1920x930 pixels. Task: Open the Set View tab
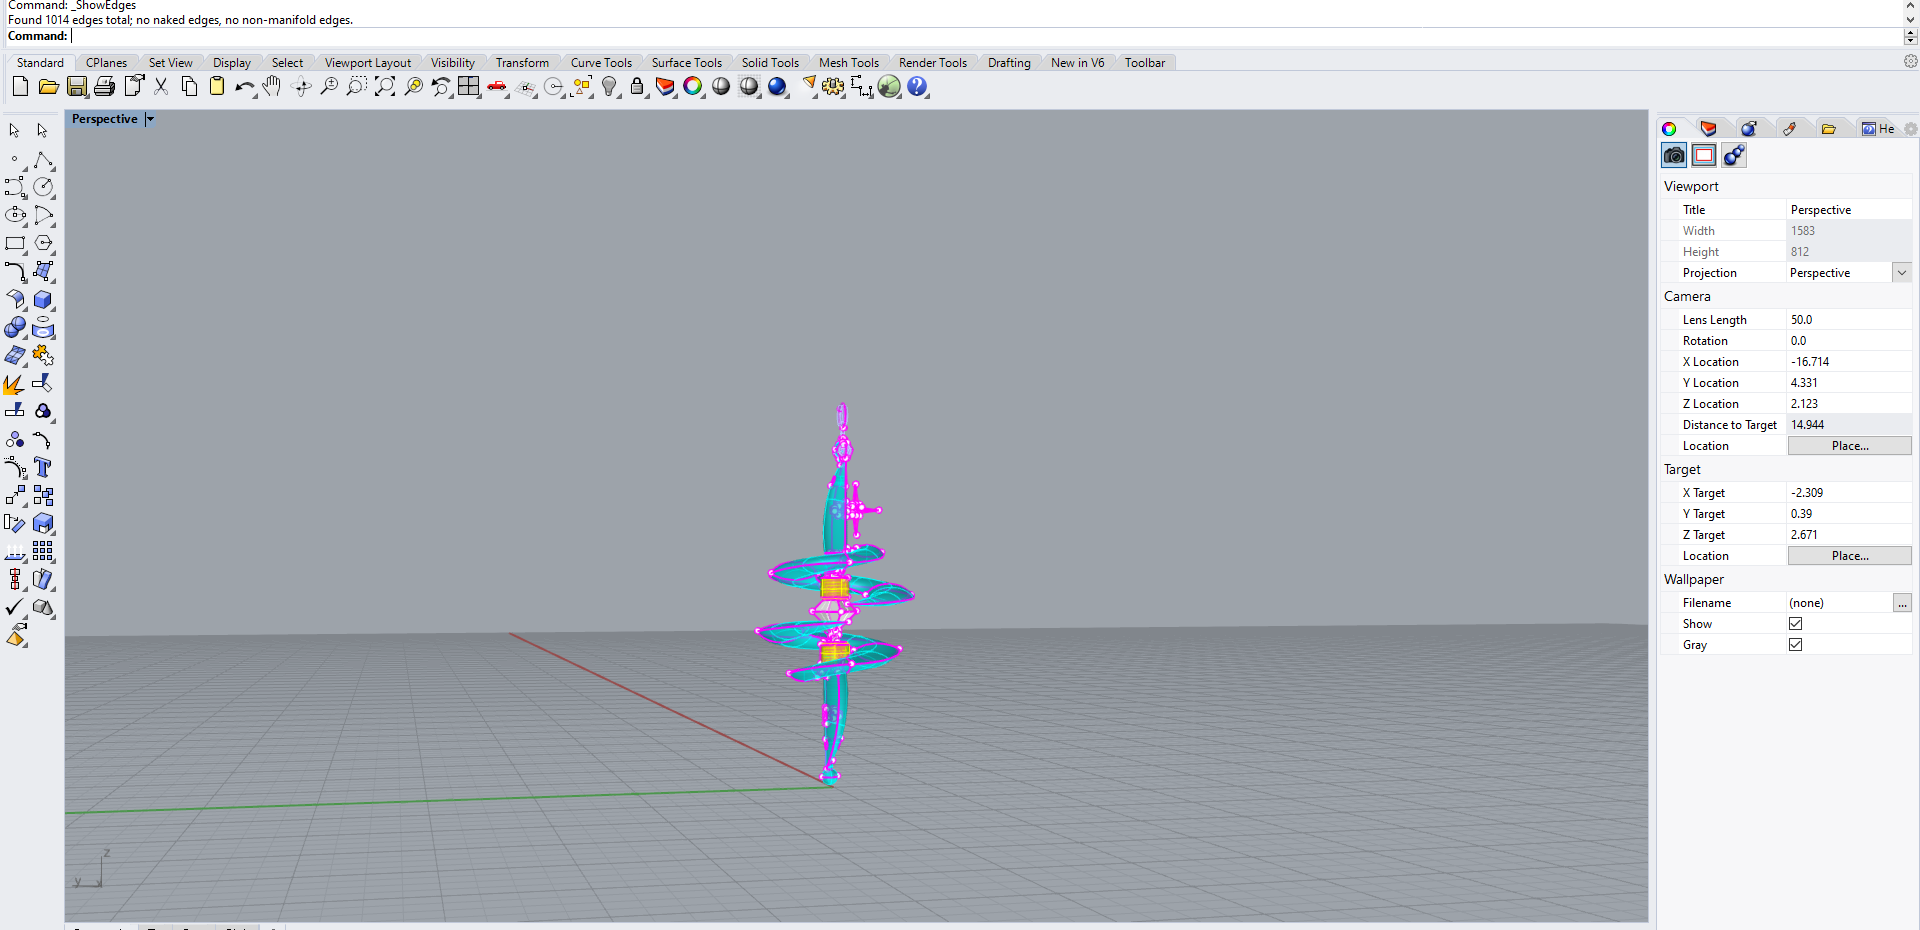171,63
